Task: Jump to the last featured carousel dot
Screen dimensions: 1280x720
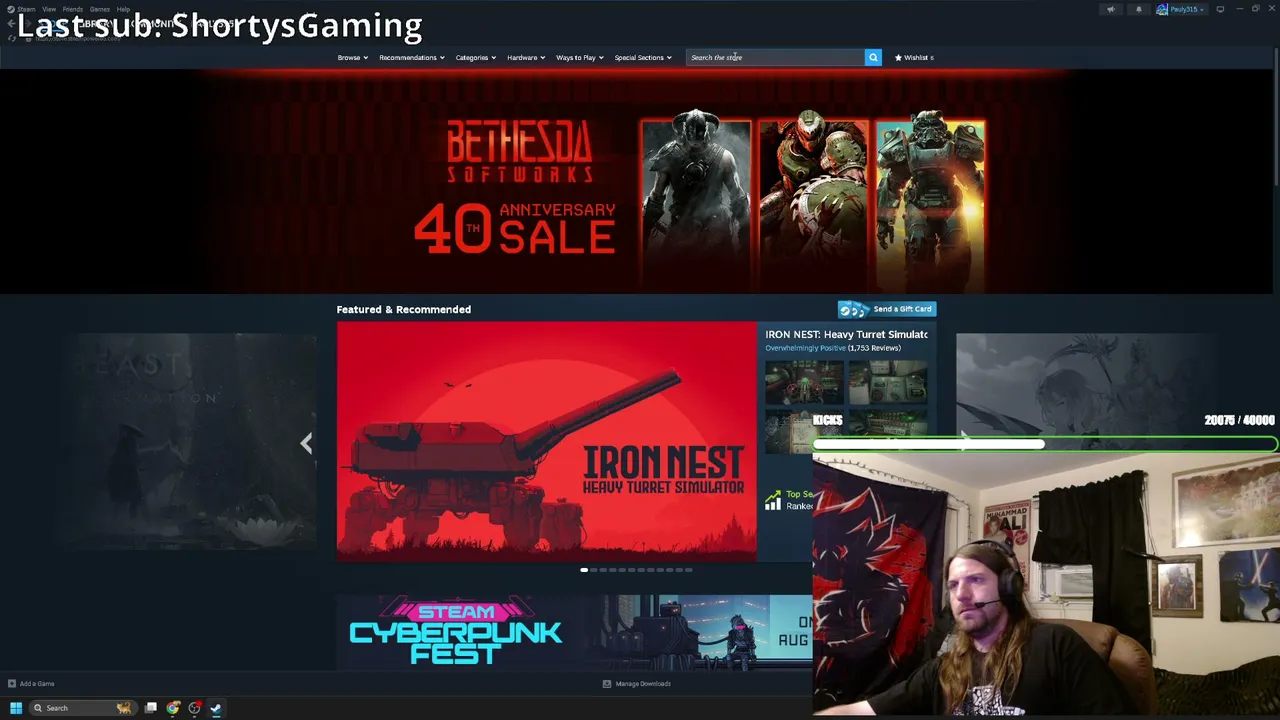Action: tap(689, 570)
